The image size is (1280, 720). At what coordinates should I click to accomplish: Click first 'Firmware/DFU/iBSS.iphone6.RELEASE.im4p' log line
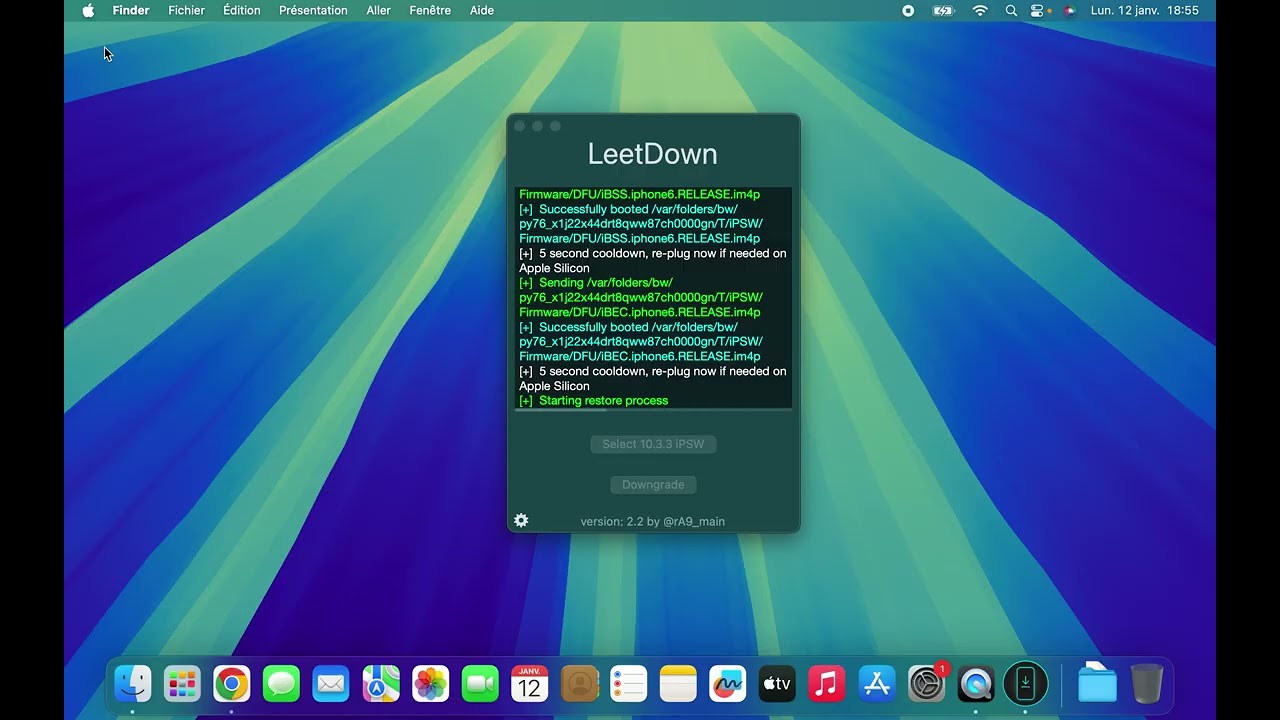click(x=640, y=195)
